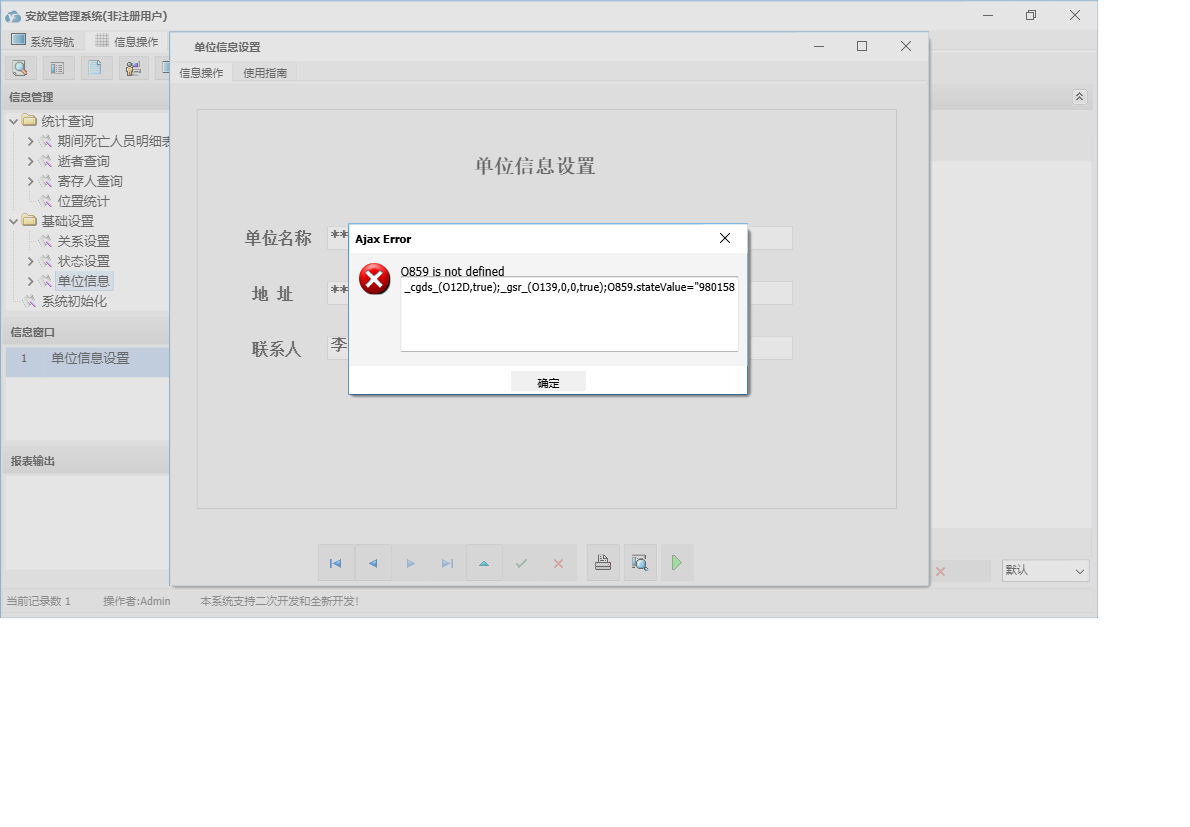Image resolution: width=1190 pixels, height=827 pixels.
Task: Click the 'O859 is not defined' error message
Action: pyautogui.click(x=452, y=272)
